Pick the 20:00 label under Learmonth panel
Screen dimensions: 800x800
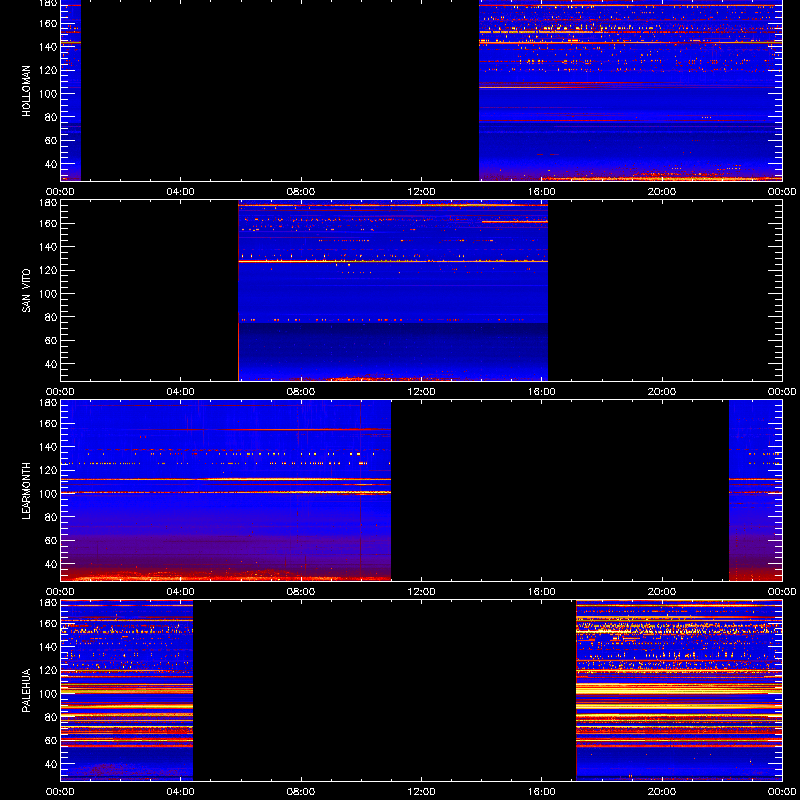click(x=662, y=592)
